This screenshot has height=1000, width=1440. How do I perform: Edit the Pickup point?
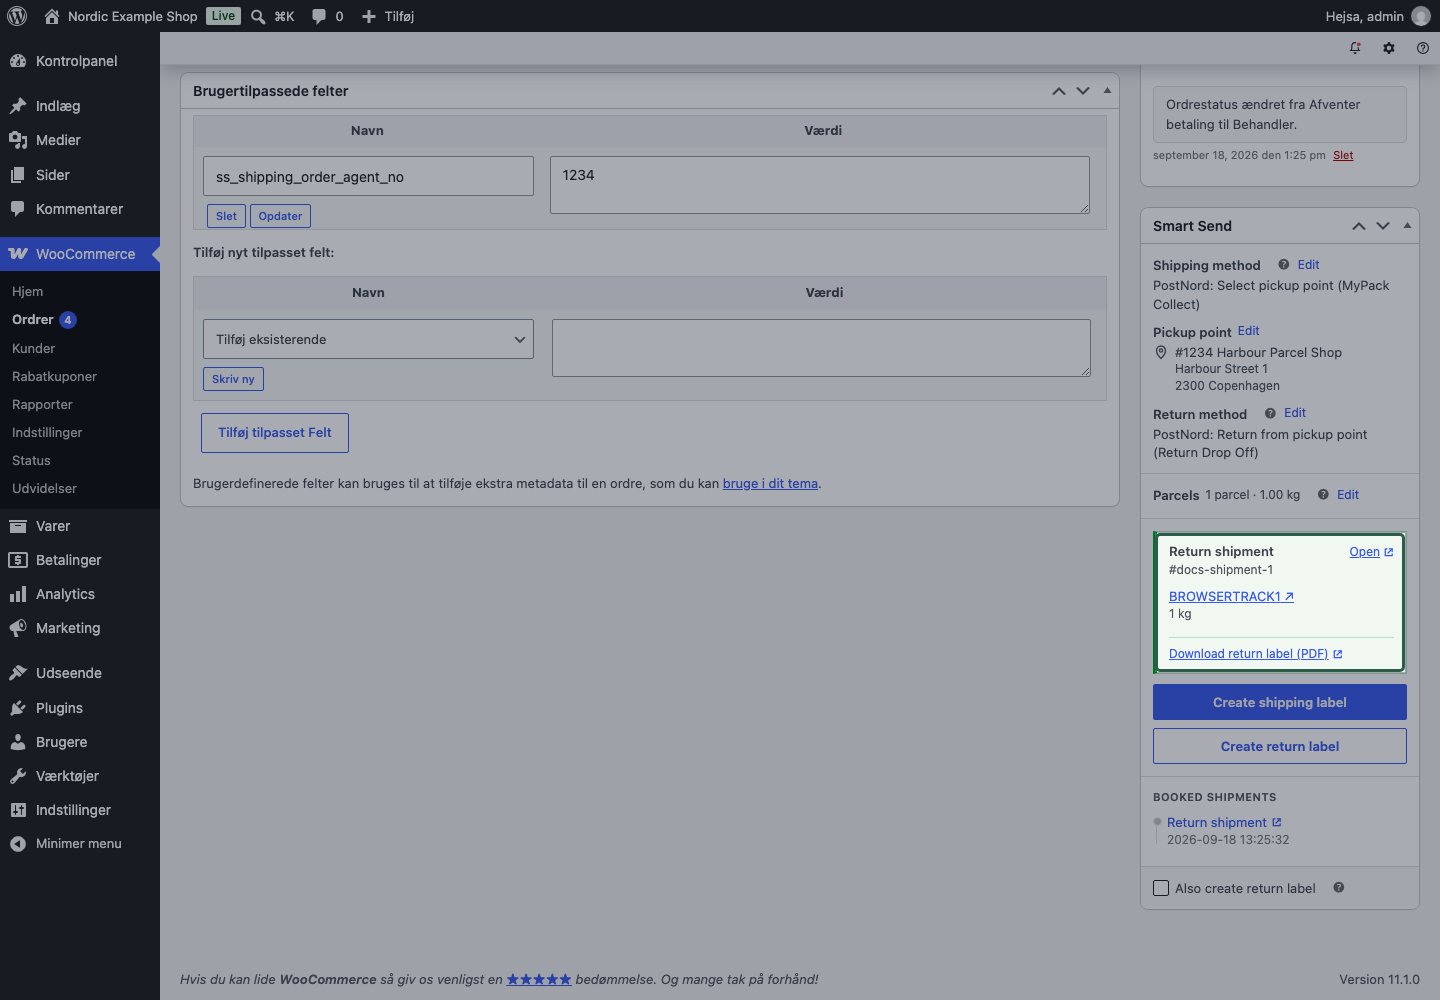(x=1248, y=331)
